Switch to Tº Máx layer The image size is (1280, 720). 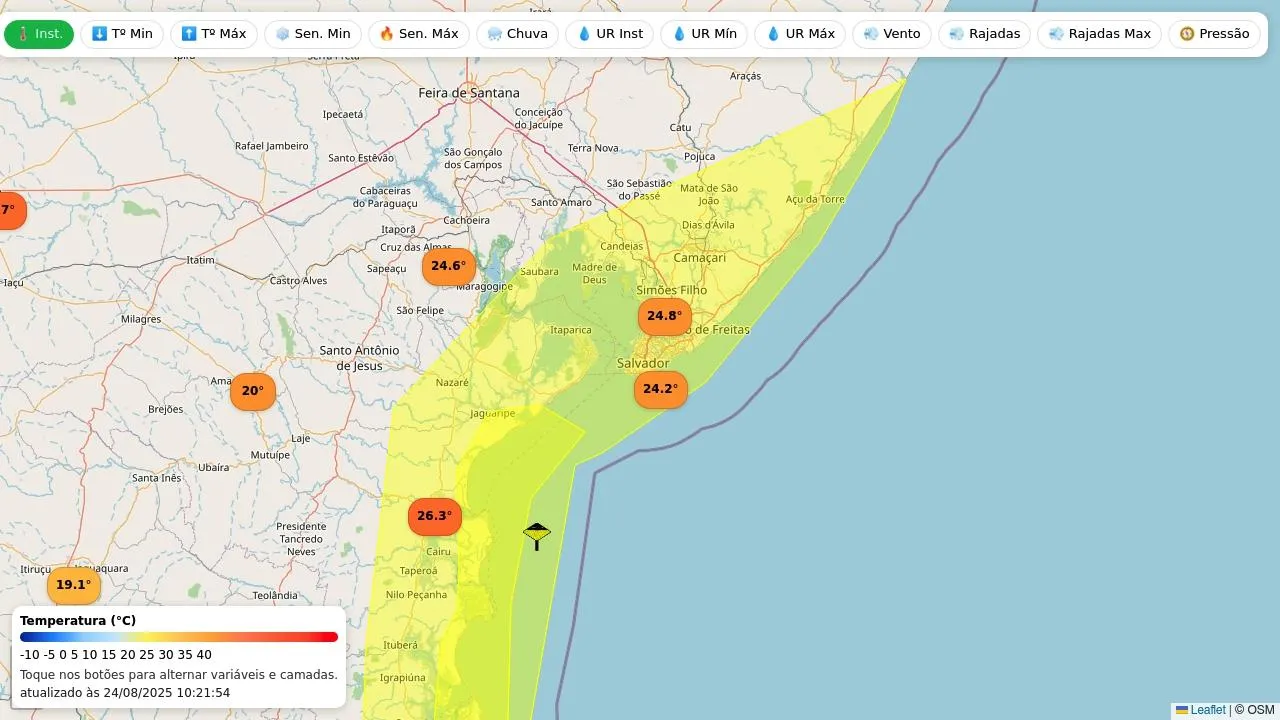click(x=213, y=34)
